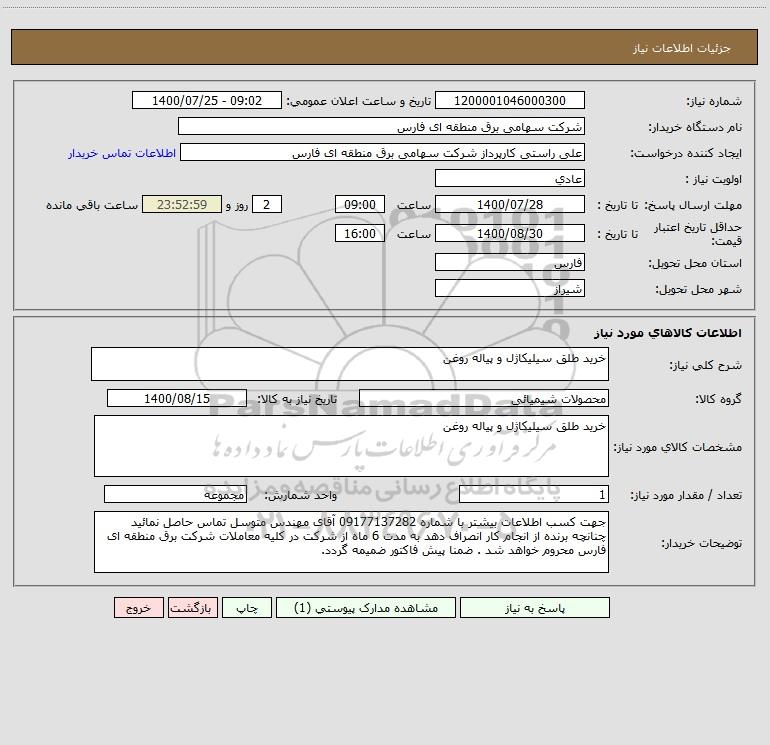770x745 pixels.
Task: Click the label واحد شمارش
Action: tap(301, 496)
